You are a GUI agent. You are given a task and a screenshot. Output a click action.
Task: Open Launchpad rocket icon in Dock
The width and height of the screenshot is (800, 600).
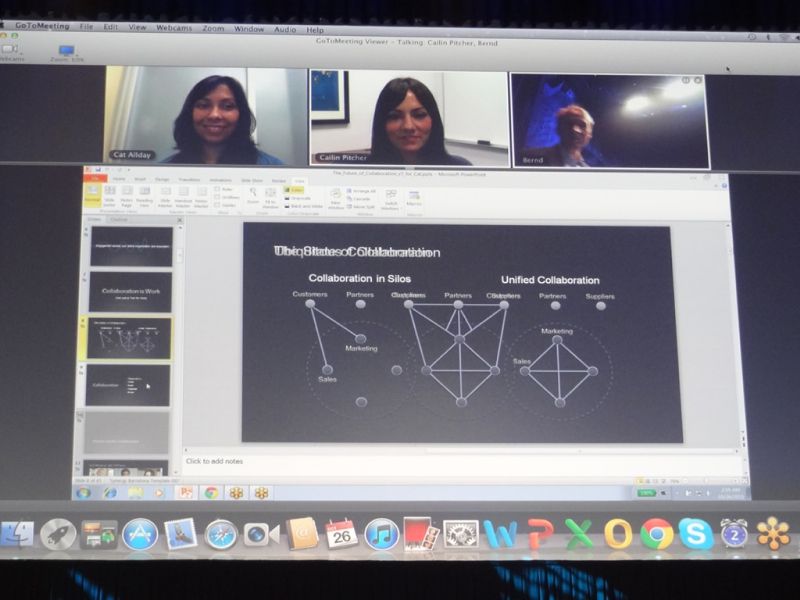click(58, 535)
